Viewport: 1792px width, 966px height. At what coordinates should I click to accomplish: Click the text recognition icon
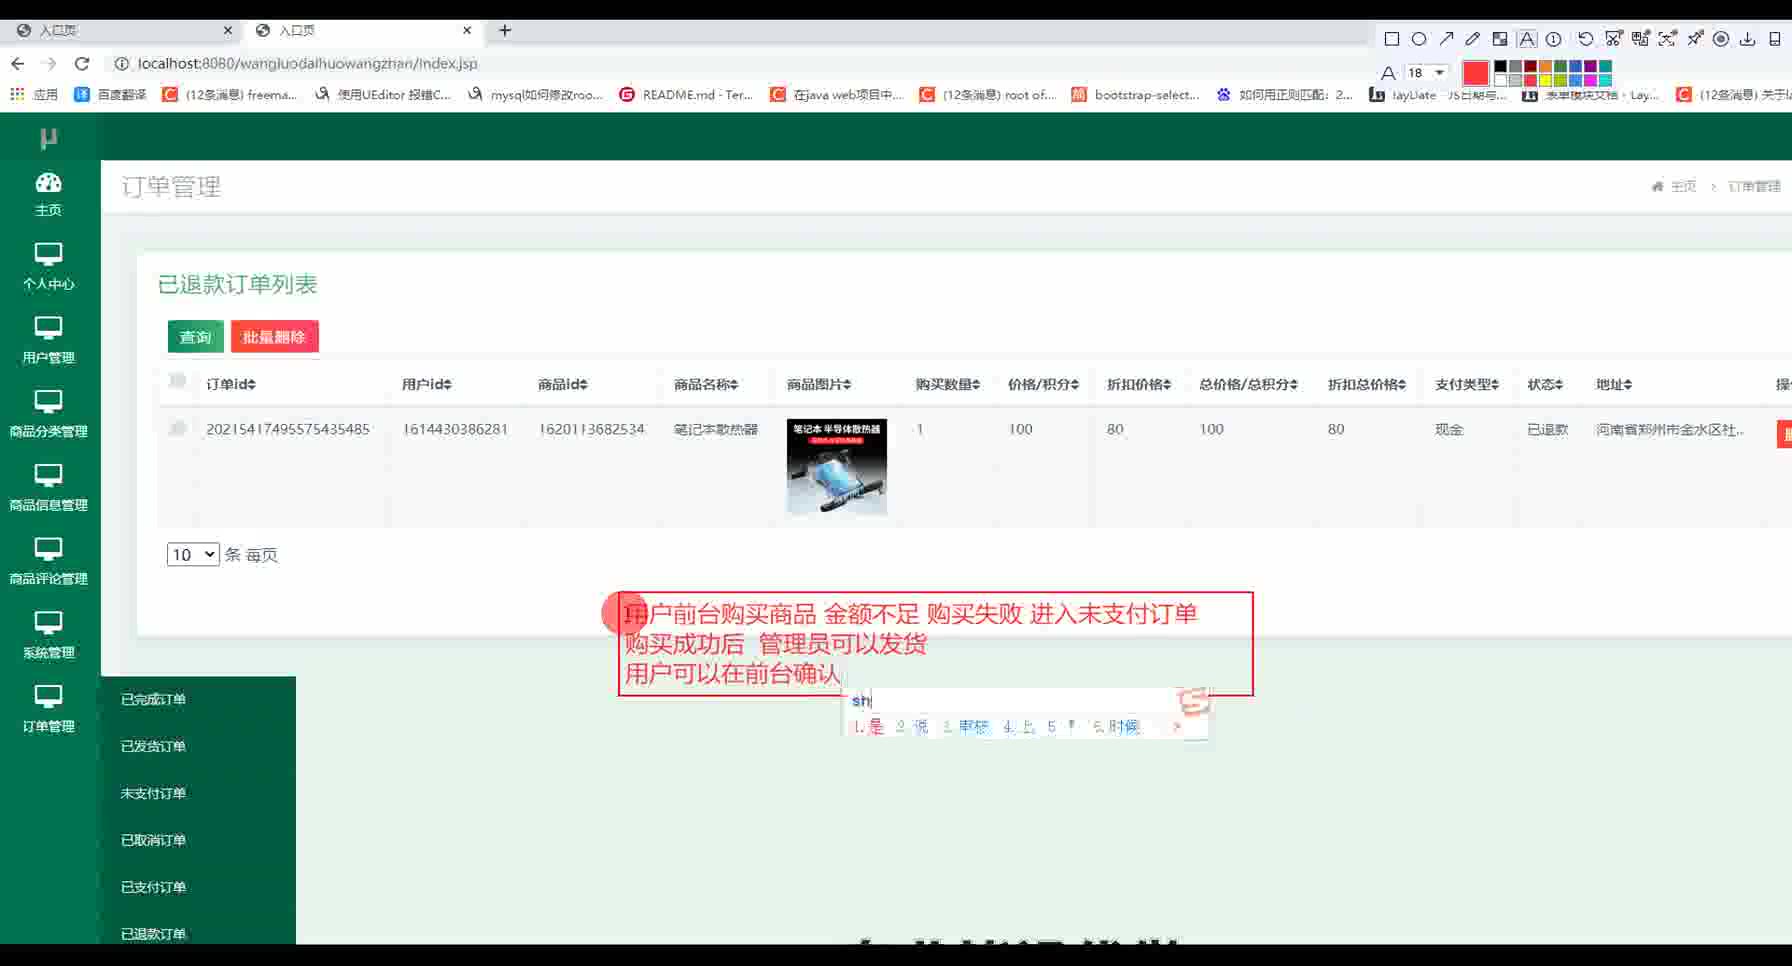coord(1667,39)
